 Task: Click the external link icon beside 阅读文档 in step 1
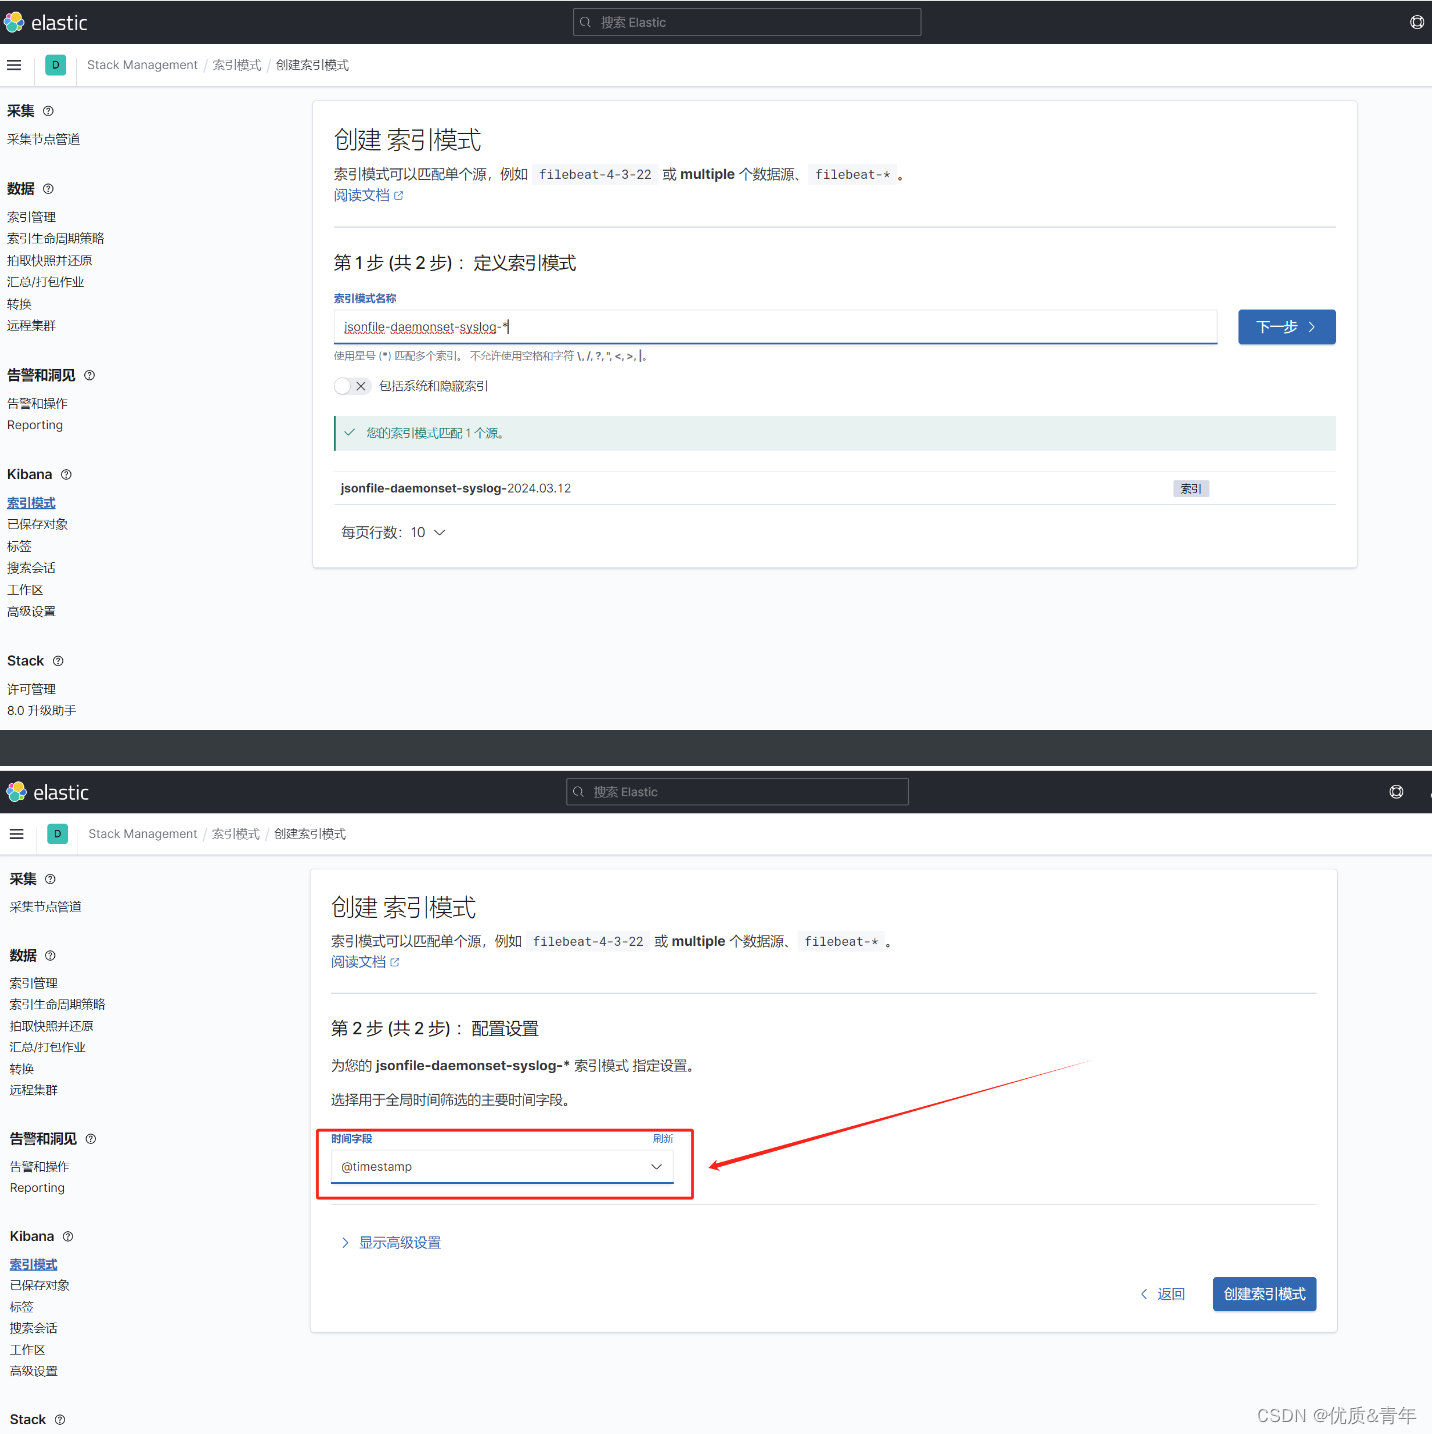[x=399, y=196]
